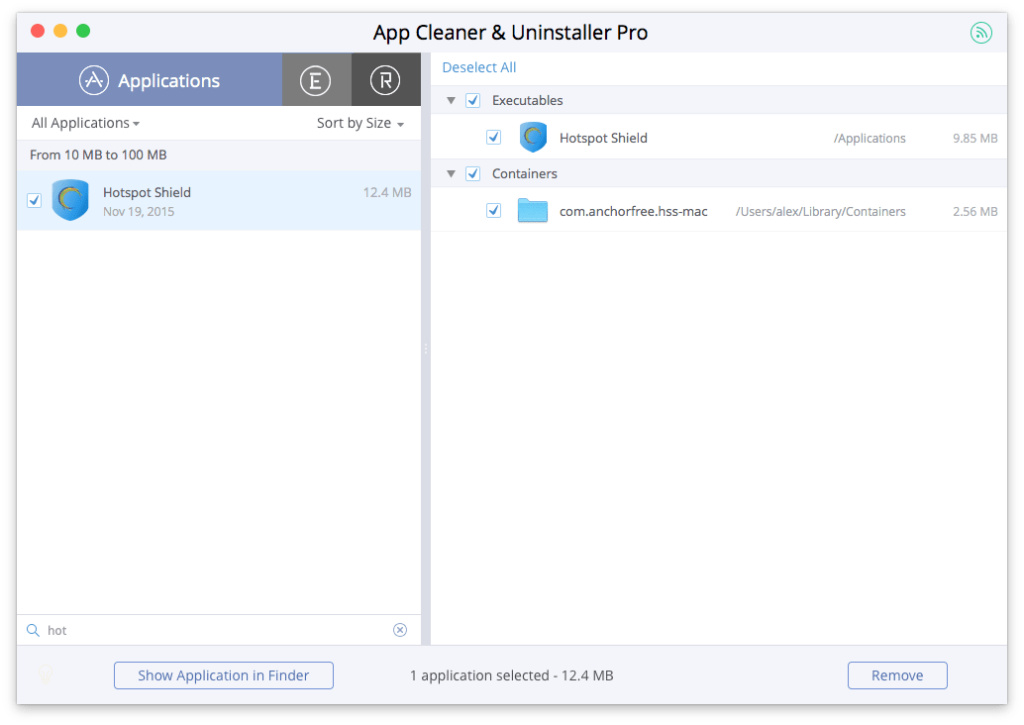
Task: Click the Containers group label
Action: 524,174
